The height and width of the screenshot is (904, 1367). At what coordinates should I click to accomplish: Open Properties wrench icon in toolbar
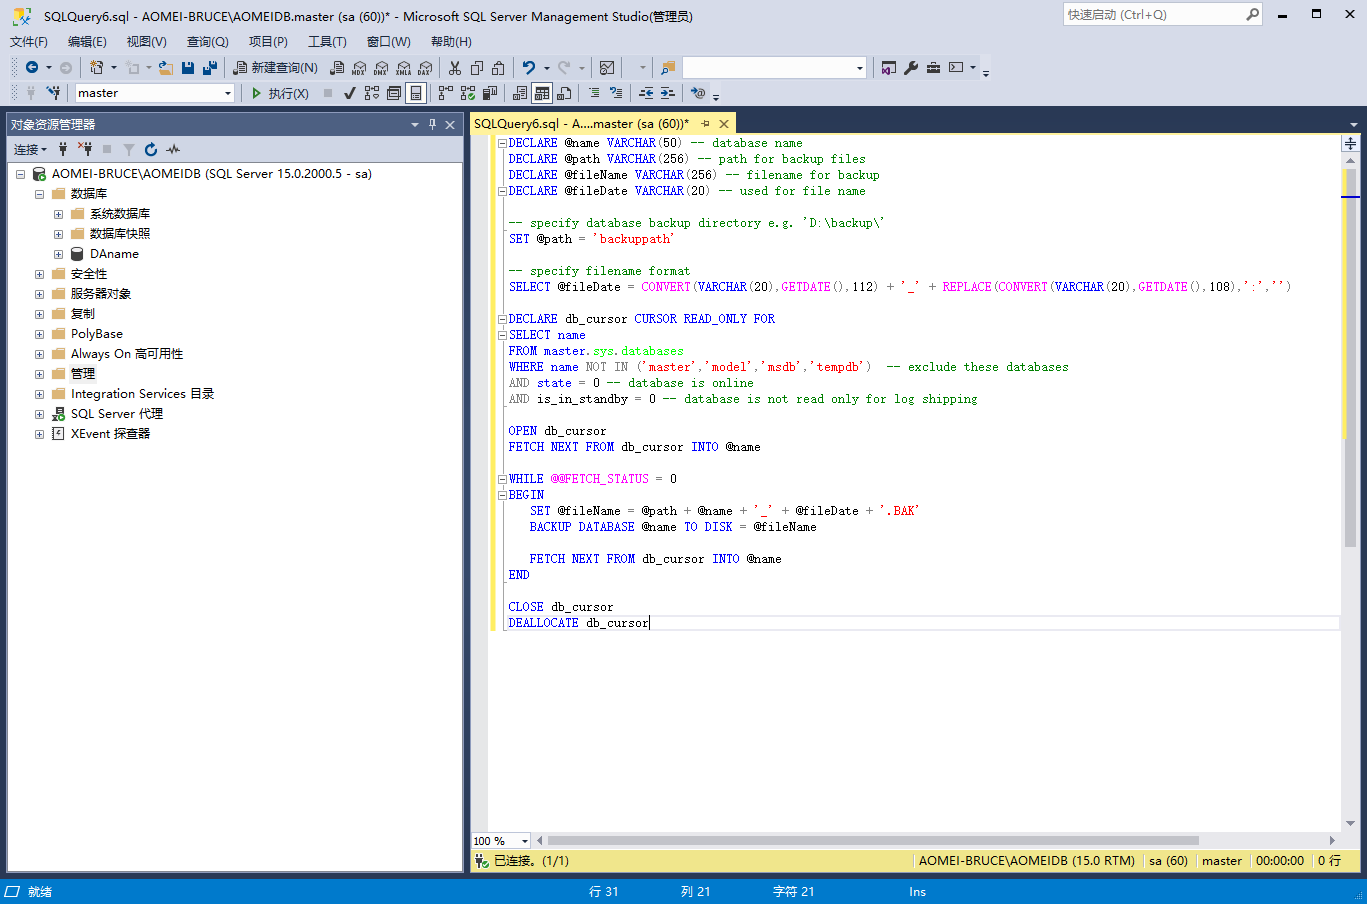coord(911,68)
